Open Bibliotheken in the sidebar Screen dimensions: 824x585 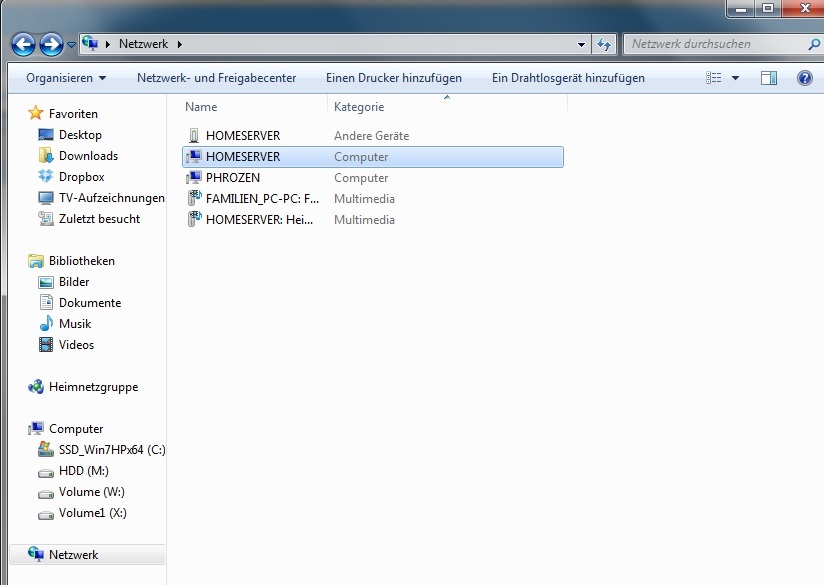coord(81,261)
